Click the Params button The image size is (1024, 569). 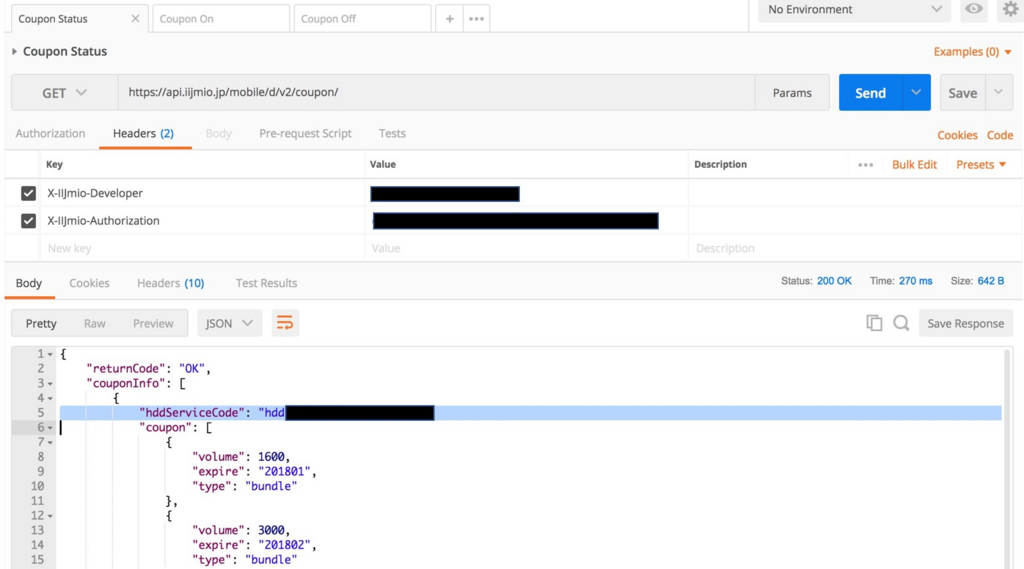[792, 93]
